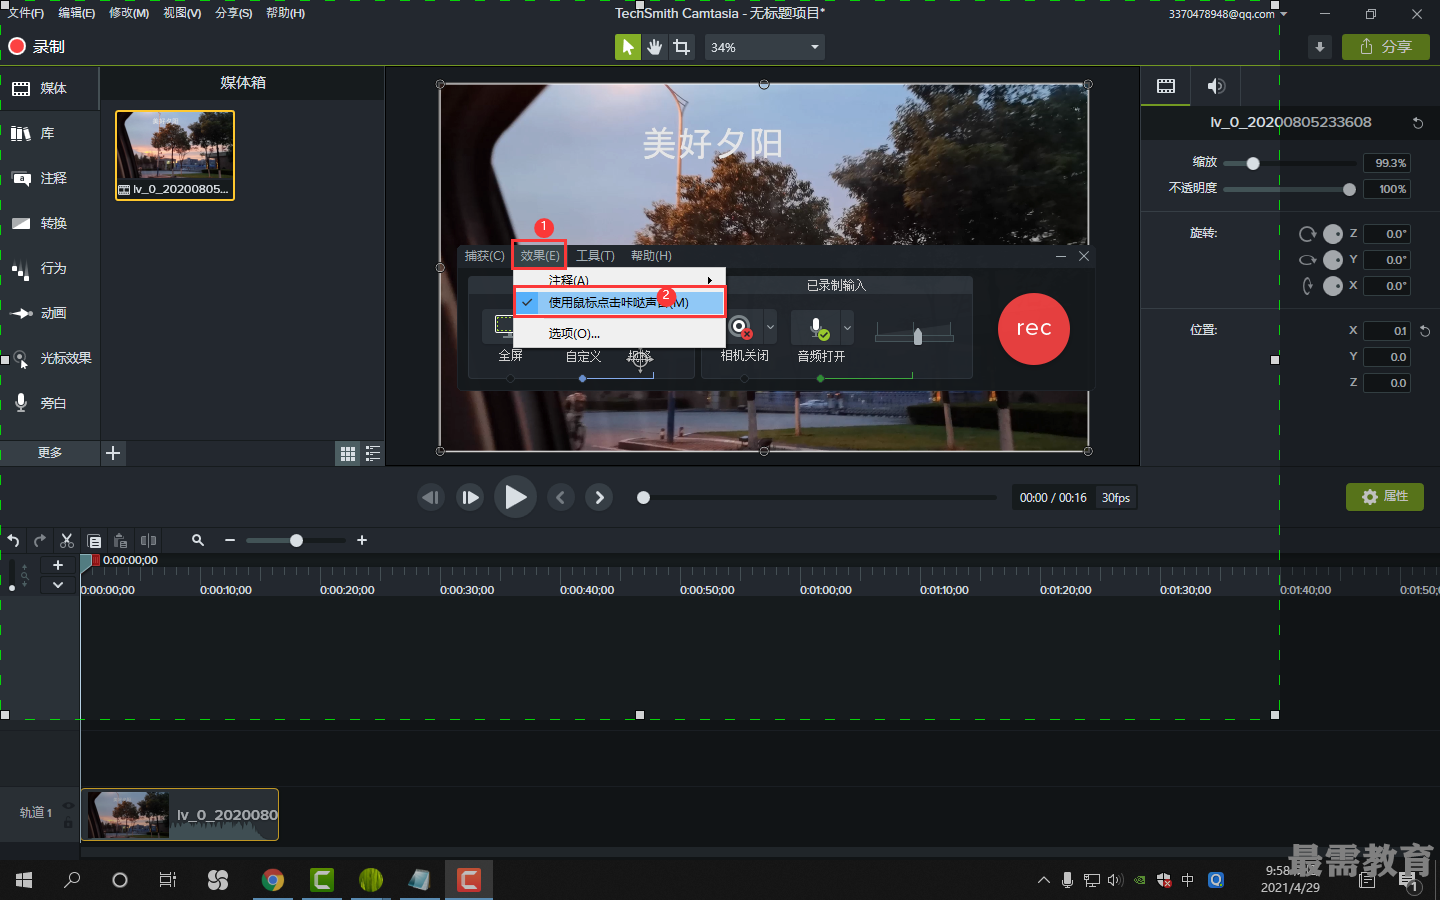The width and height of the screenshot is (1440, 900).
Task: Adjust the timeline zoom slider handle
Action: (x=296, y=540)
